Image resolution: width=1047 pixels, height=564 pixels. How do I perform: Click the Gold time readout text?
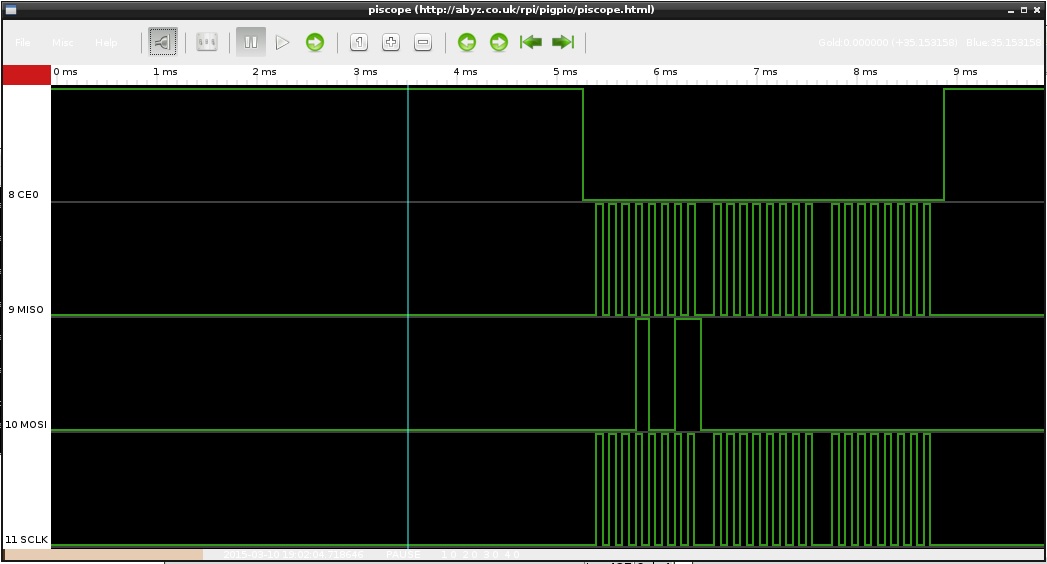[x=887, y=42]
